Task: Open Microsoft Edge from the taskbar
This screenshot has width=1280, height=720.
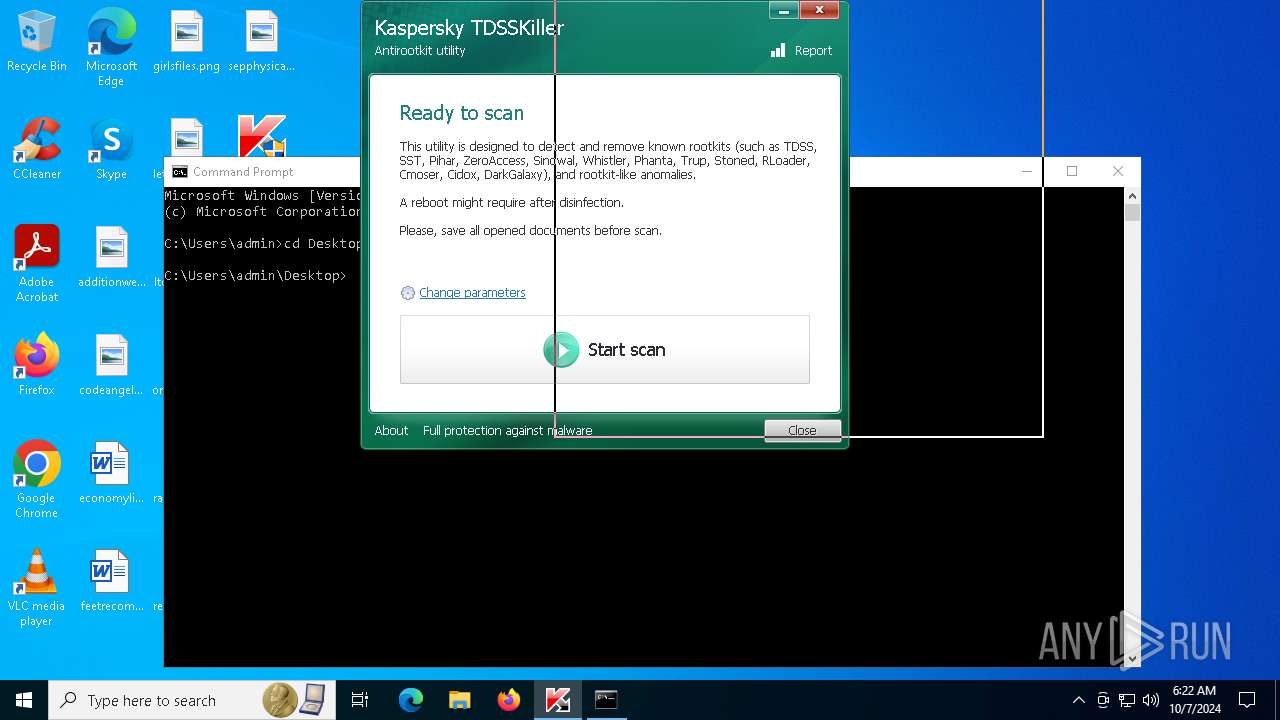Action: 411,700
